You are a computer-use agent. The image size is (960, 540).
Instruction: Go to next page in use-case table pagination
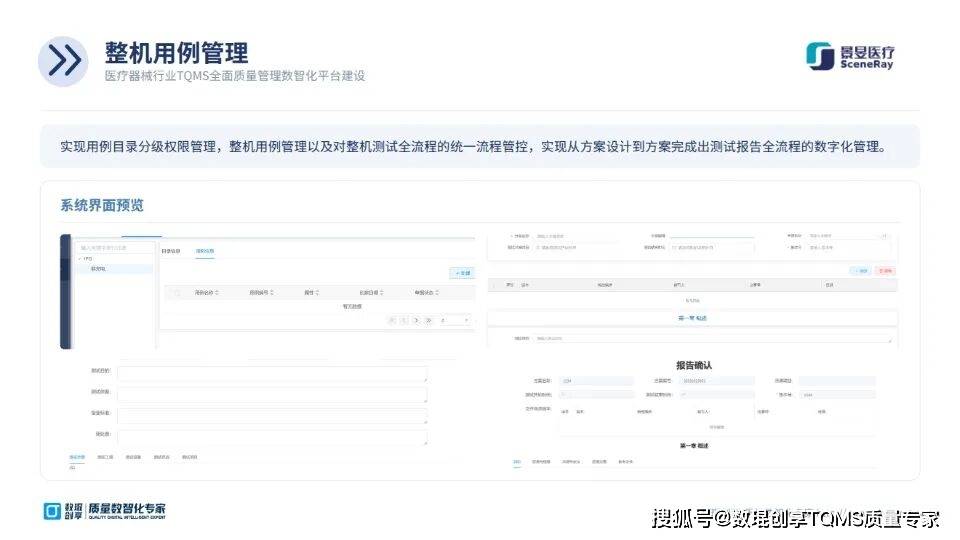point(416,320)
